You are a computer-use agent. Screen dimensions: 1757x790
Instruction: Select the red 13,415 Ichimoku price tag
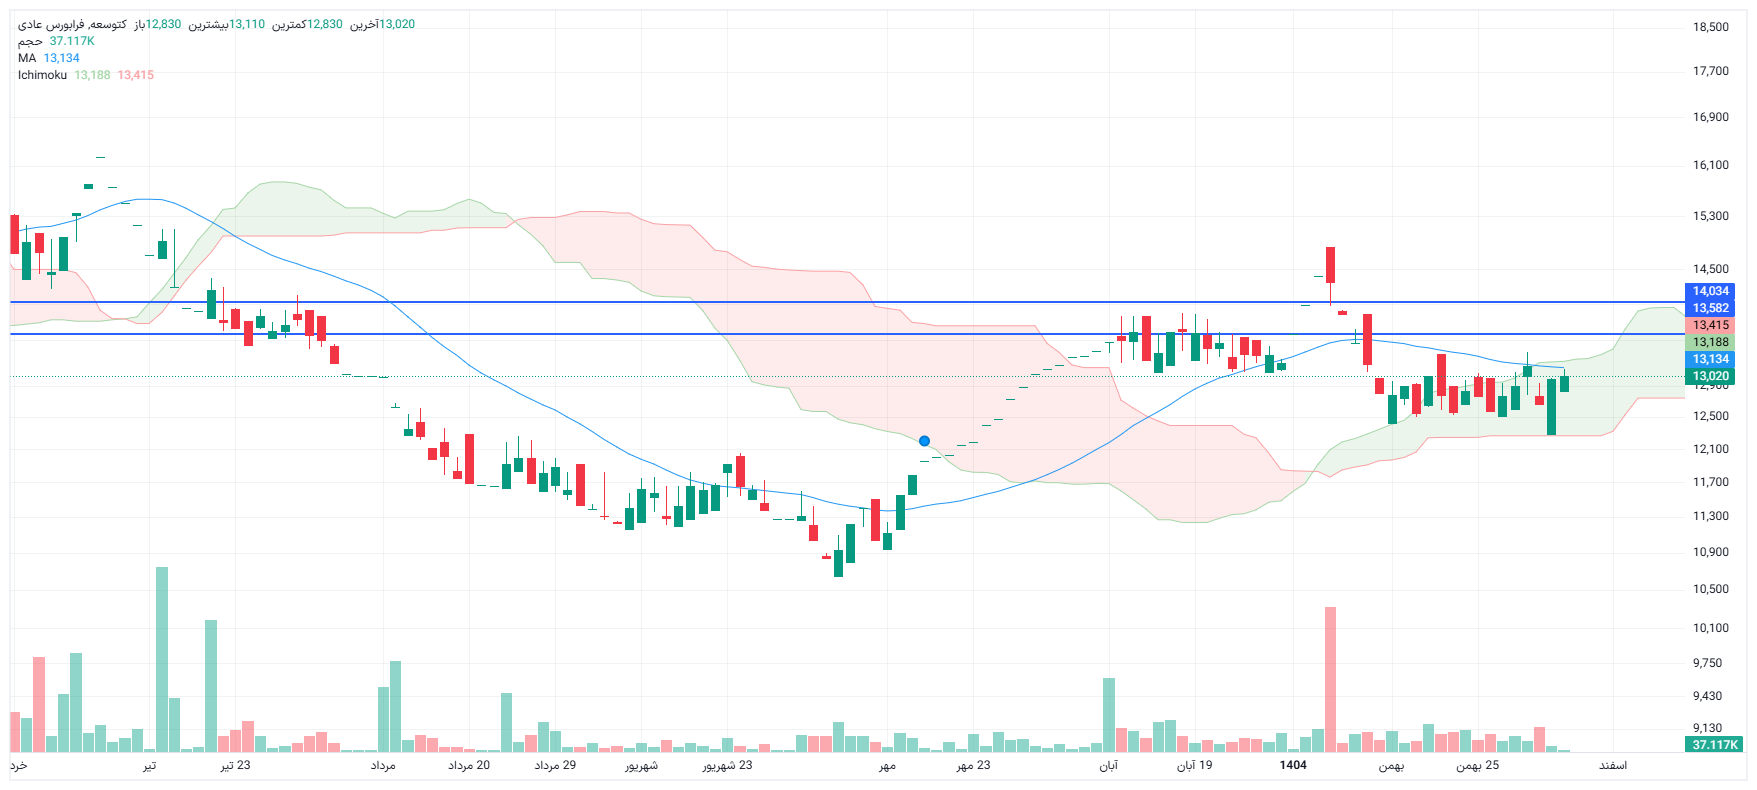click(1710, 325)
